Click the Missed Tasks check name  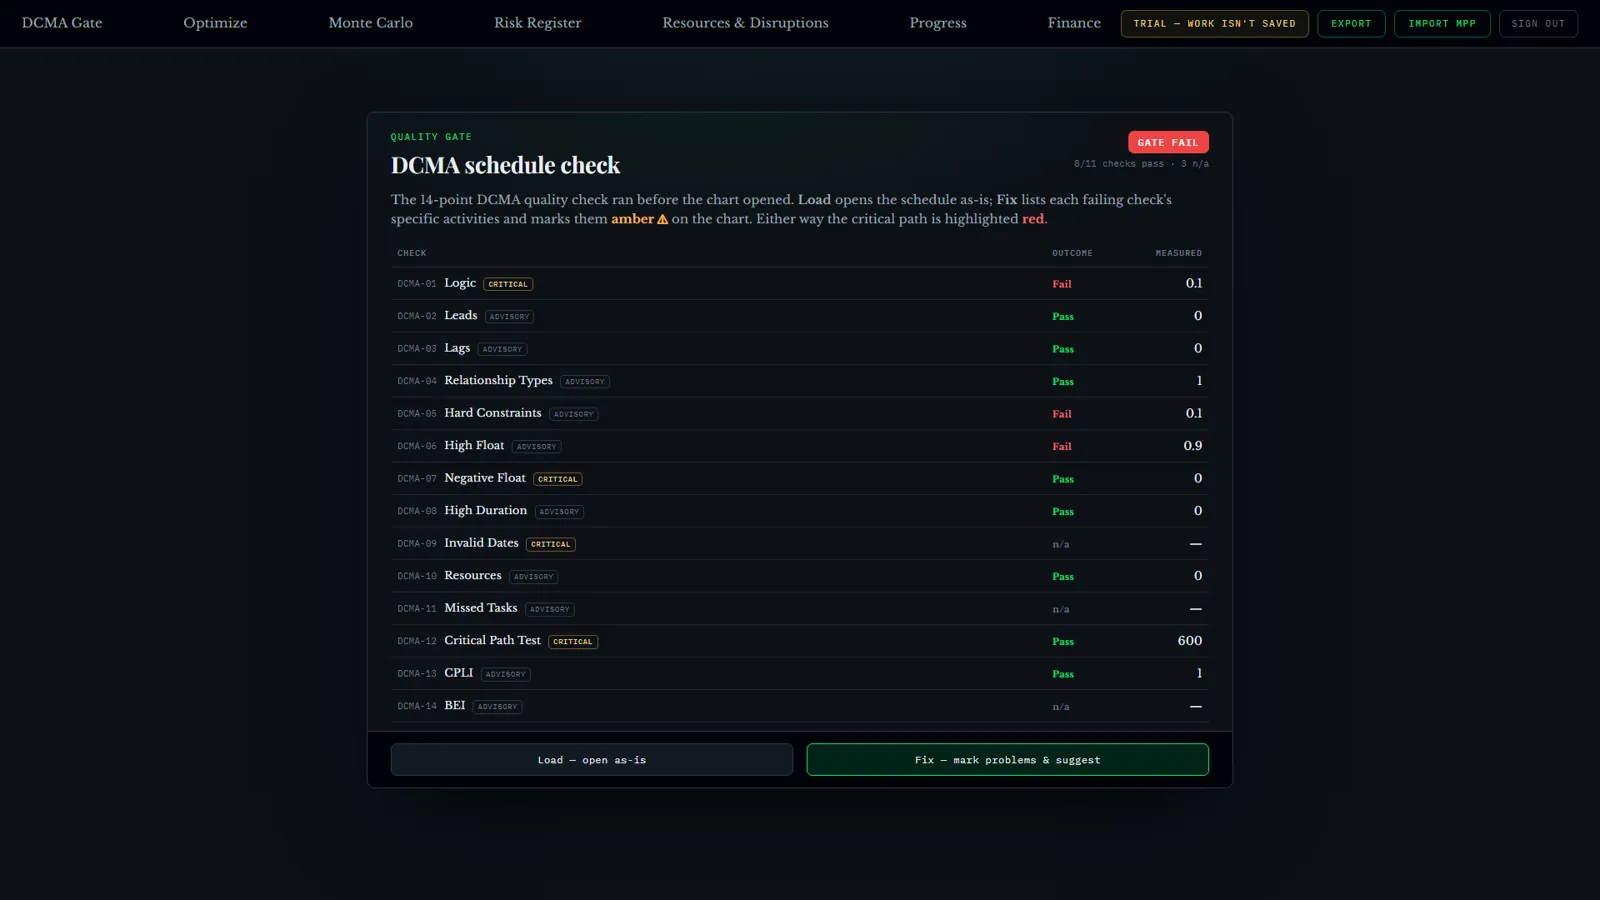tap(481, 608)
